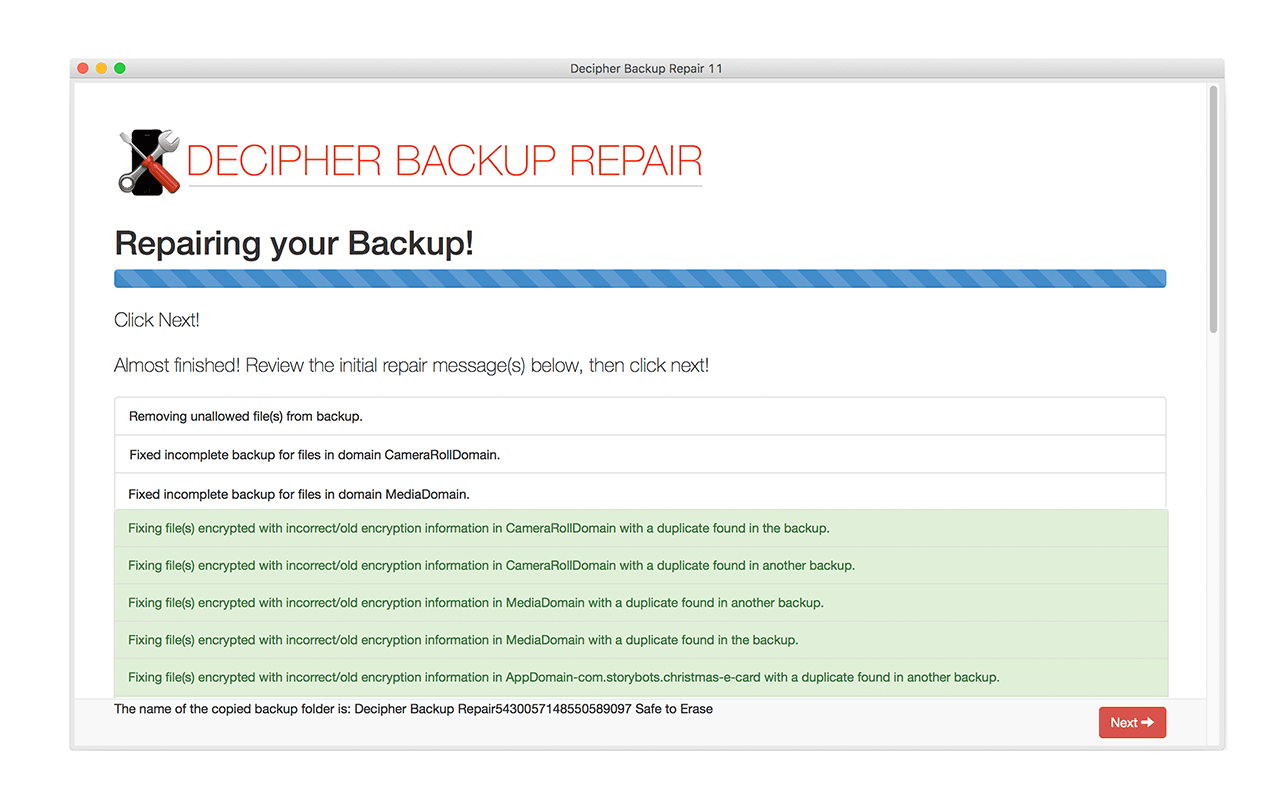The width and height of the screenshot is (1270, 808).
Task: Click the Next button to continue repair
Action: pyautogui.click(x=1132, y=722)
